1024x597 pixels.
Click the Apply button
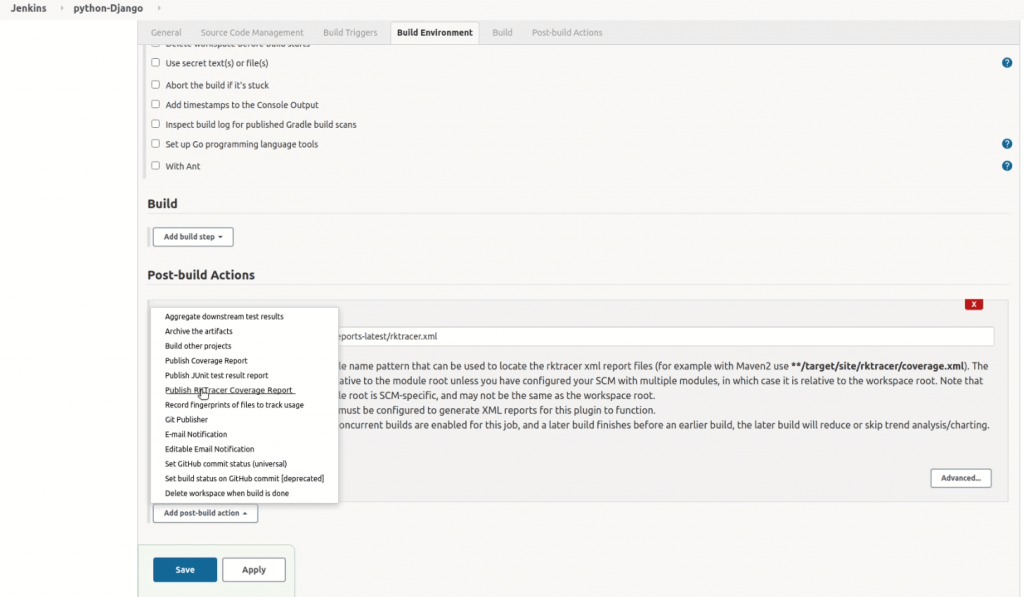253,570
